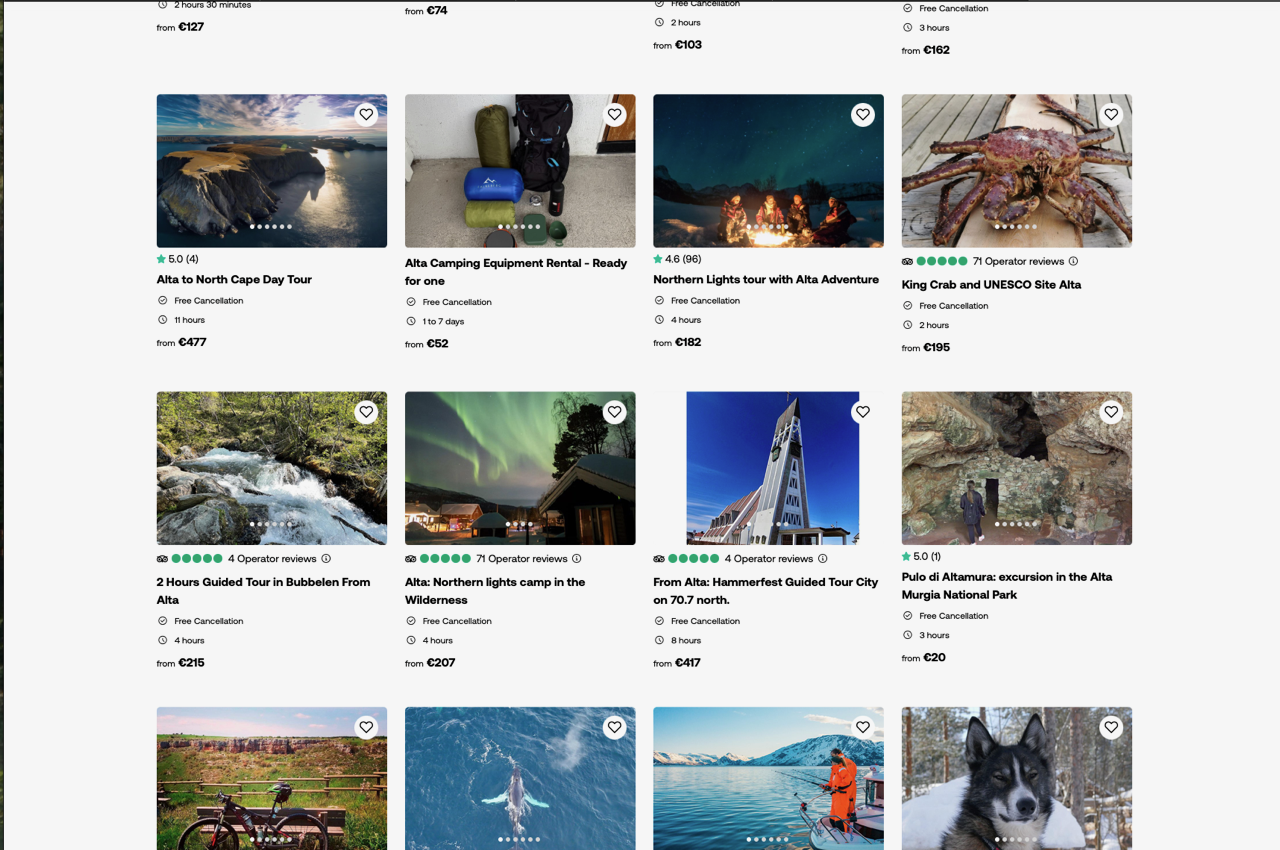Viewport: 1280px width, 850px height.
Task: Click carousel dots on North Cape photo
Action: pyautogui.click(x=271, y=227)
